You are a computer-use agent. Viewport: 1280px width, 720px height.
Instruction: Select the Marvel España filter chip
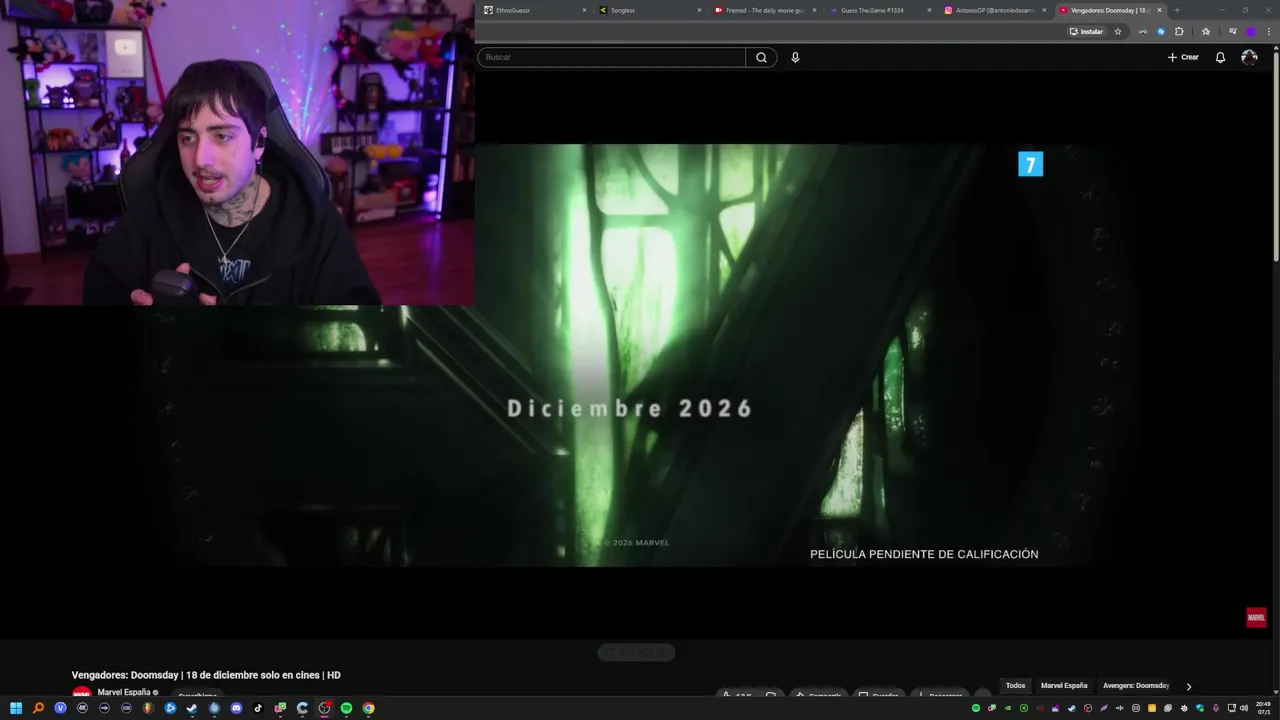pyautogui.click(x=1064, y=686)
